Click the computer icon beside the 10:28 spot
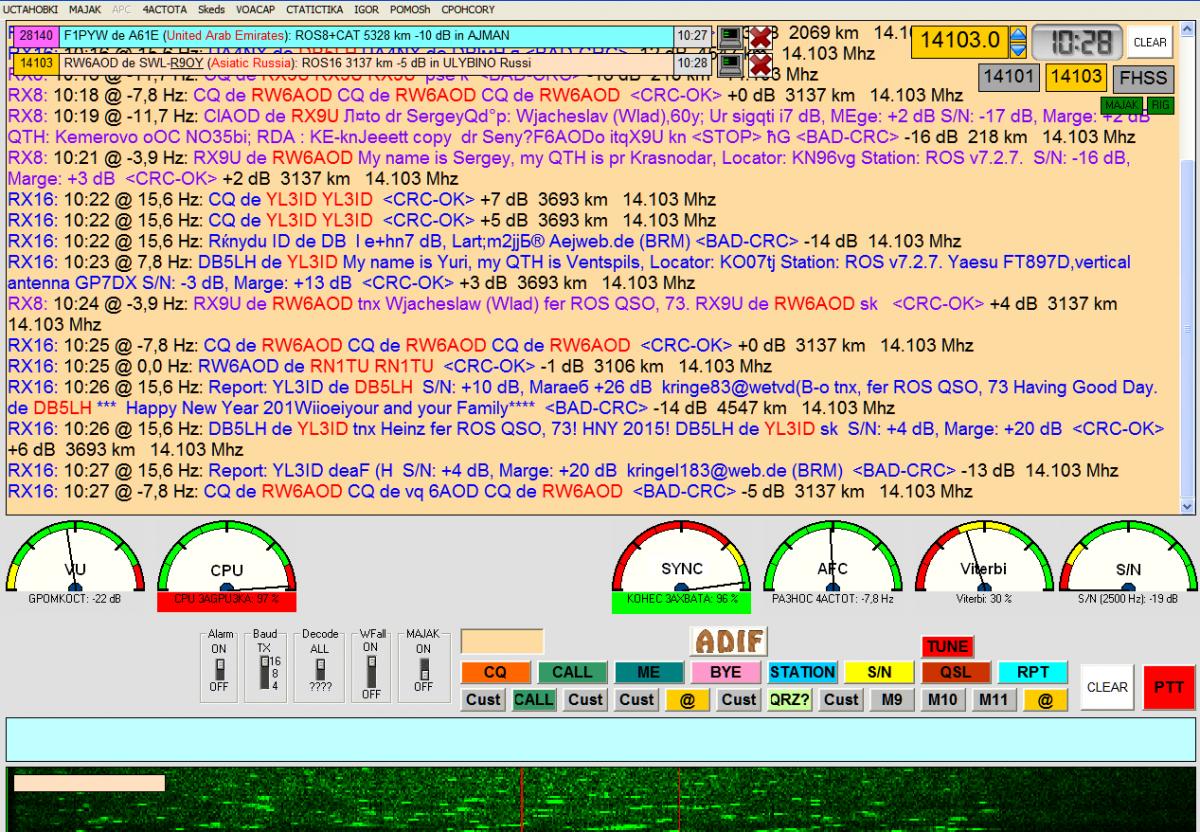The height and width of the screenshot is (832, 1200). coord(731,64)
